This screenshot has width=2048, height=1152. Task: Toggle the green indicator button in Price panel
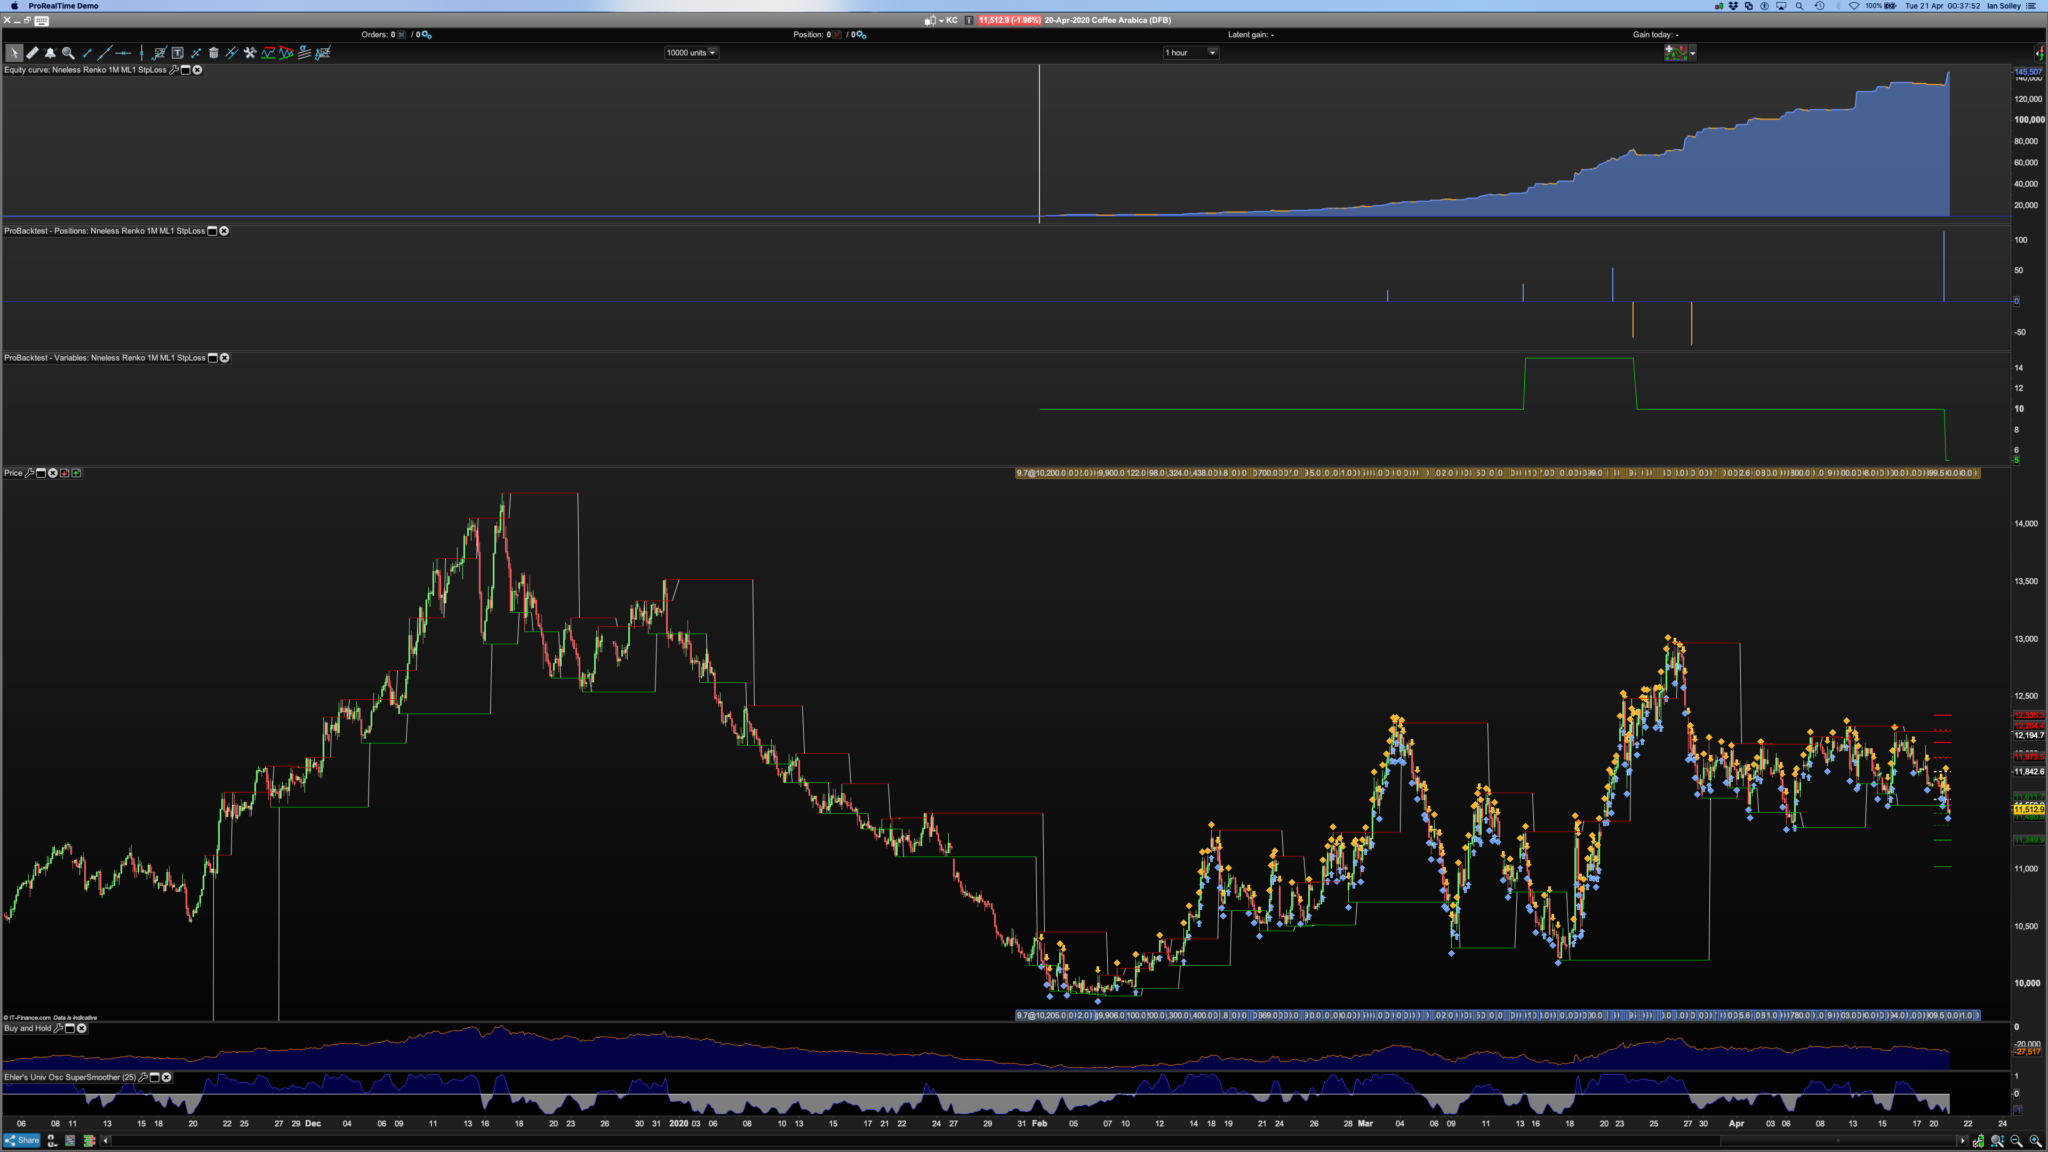pyautogui.click(x=77, y=473)
